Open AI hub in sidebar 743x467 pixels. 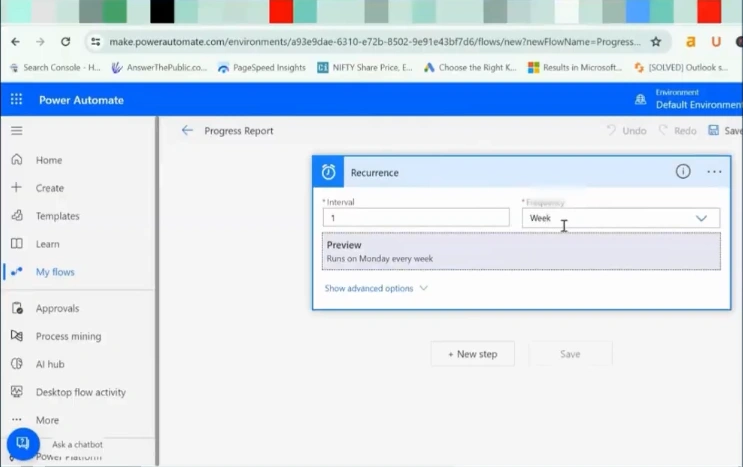click(50, 364)
